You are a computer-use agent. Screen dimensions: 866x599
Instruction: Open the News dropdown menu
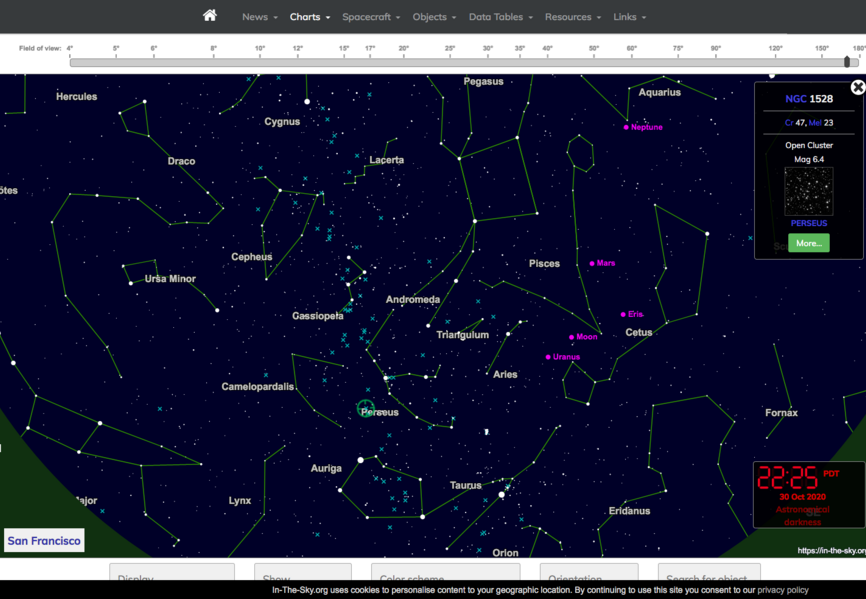[260, 17]
